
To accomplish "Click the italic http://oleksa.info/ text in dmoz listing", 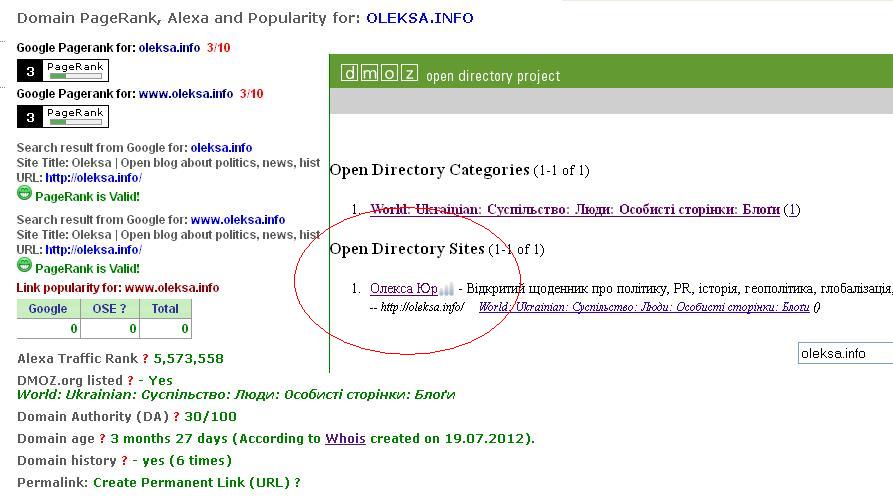I will click(422, 307).
